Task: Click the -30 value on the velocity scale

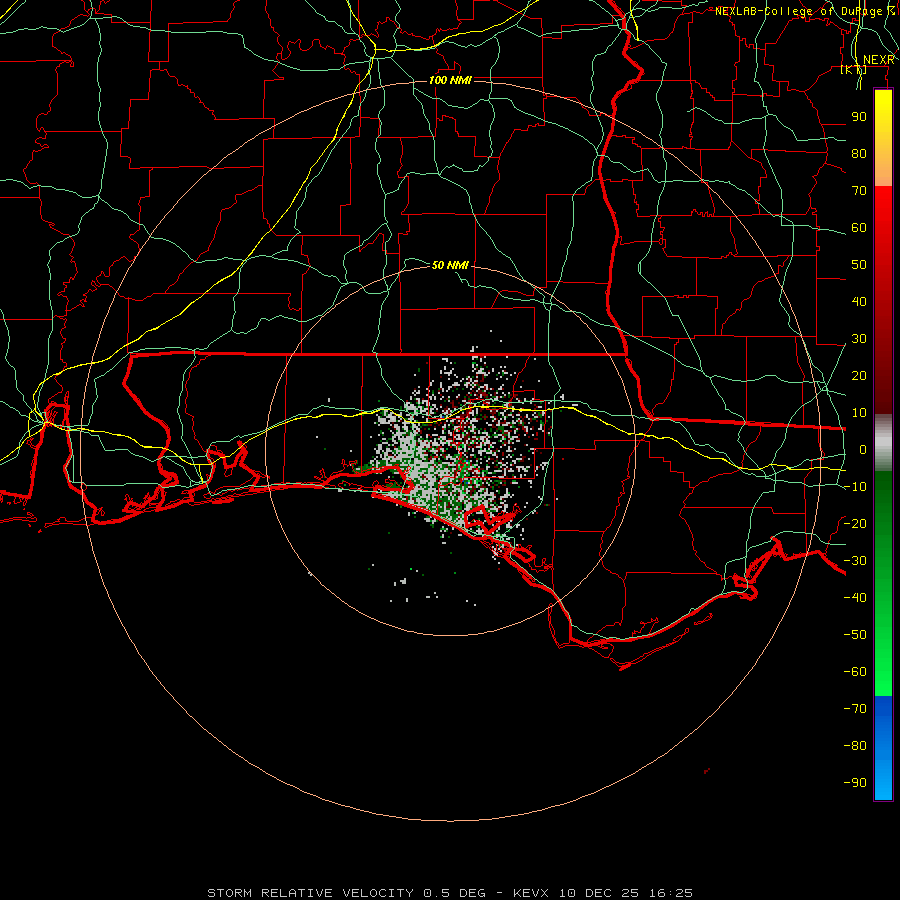Action: [855, 561]
